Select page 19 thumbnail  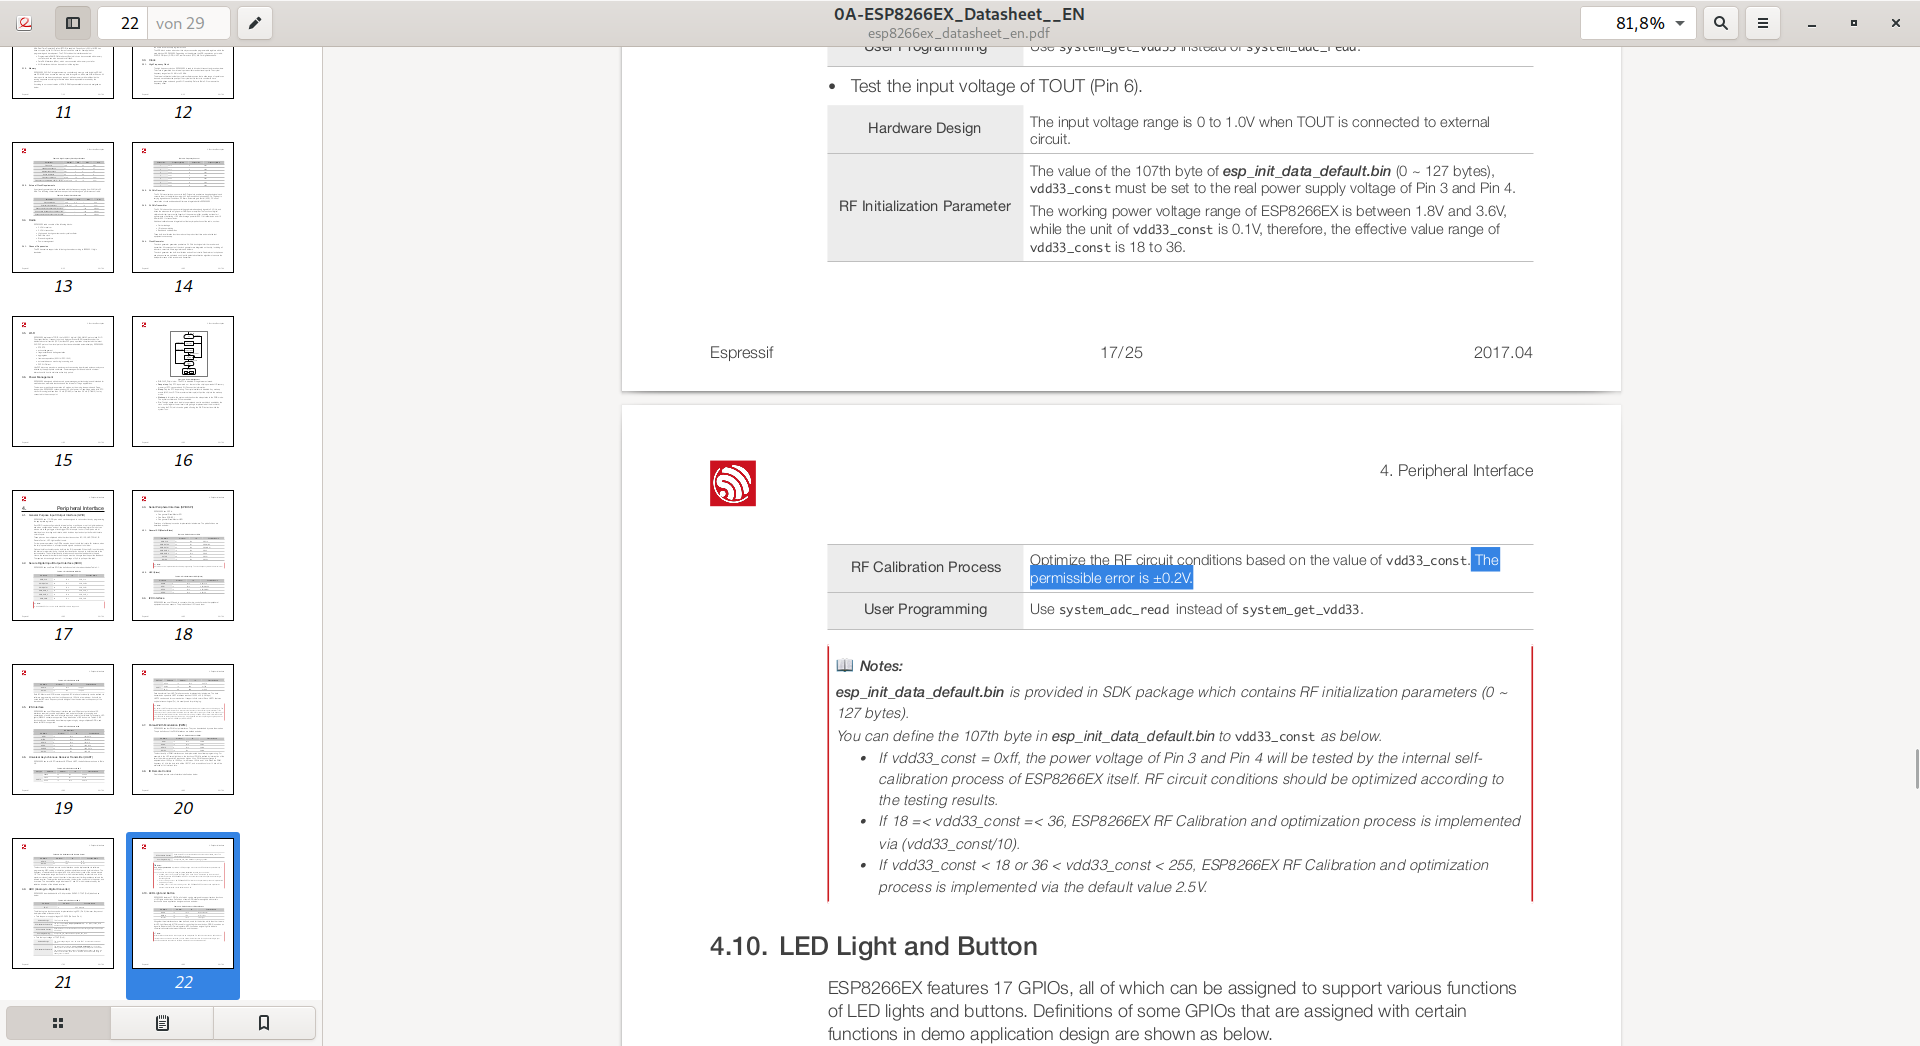[63, 729]
